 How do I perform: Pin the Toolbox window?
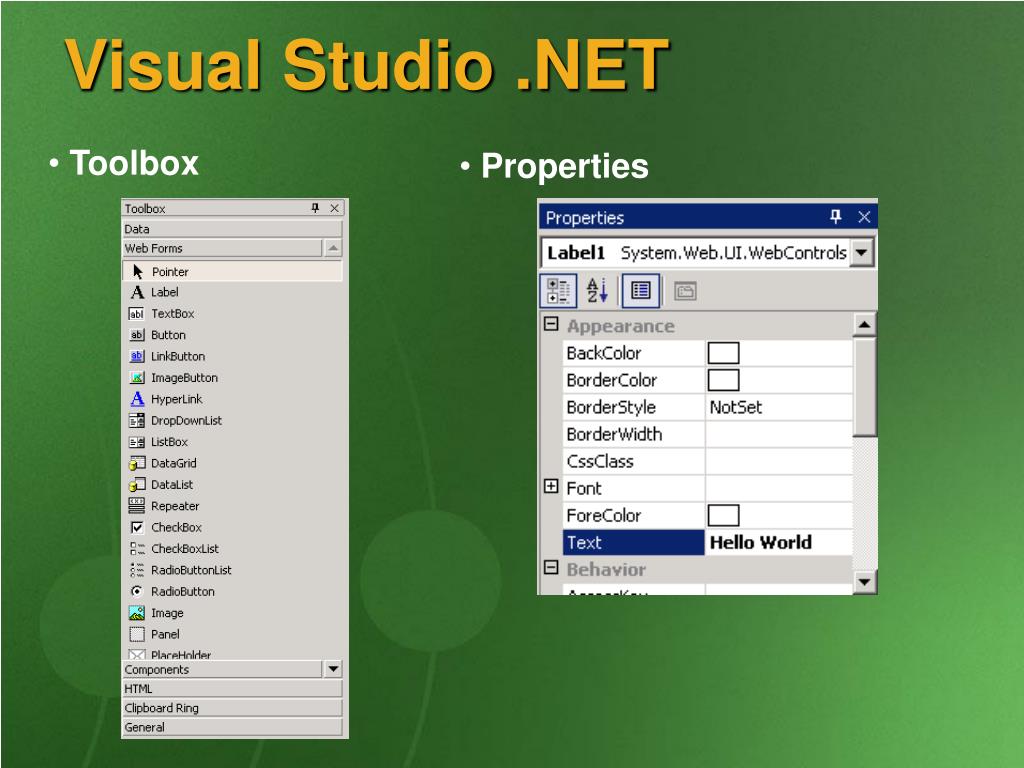[x=315, y=208]
